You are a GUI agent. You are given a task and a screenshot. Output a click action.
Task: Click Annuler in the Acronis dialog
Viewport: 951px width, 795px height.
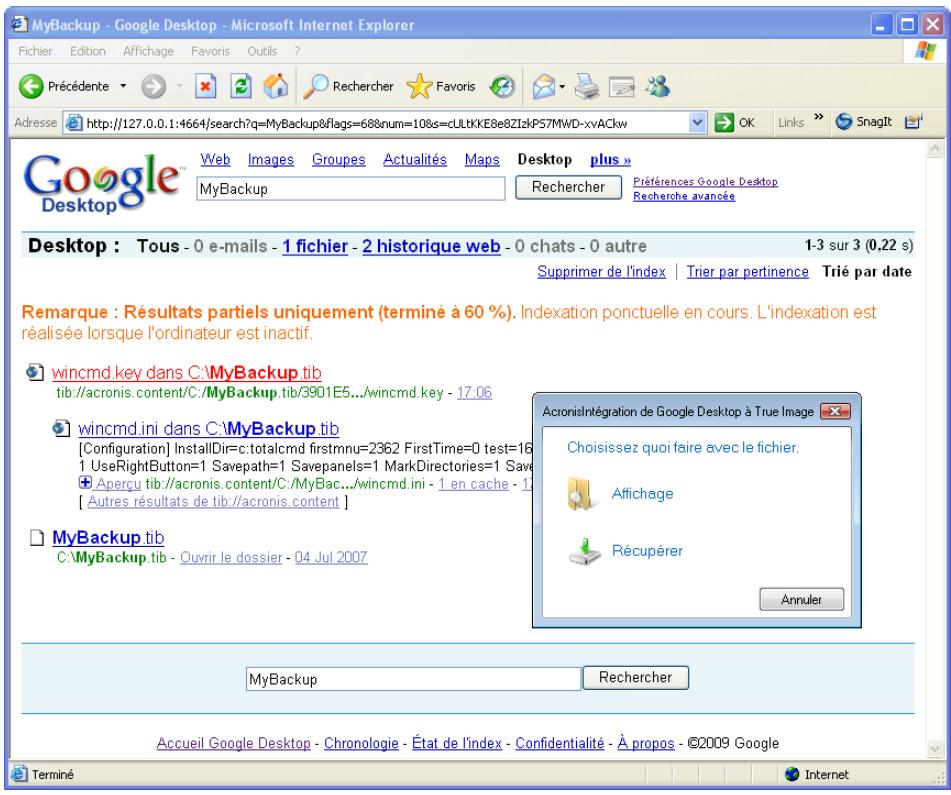[801, 599]
